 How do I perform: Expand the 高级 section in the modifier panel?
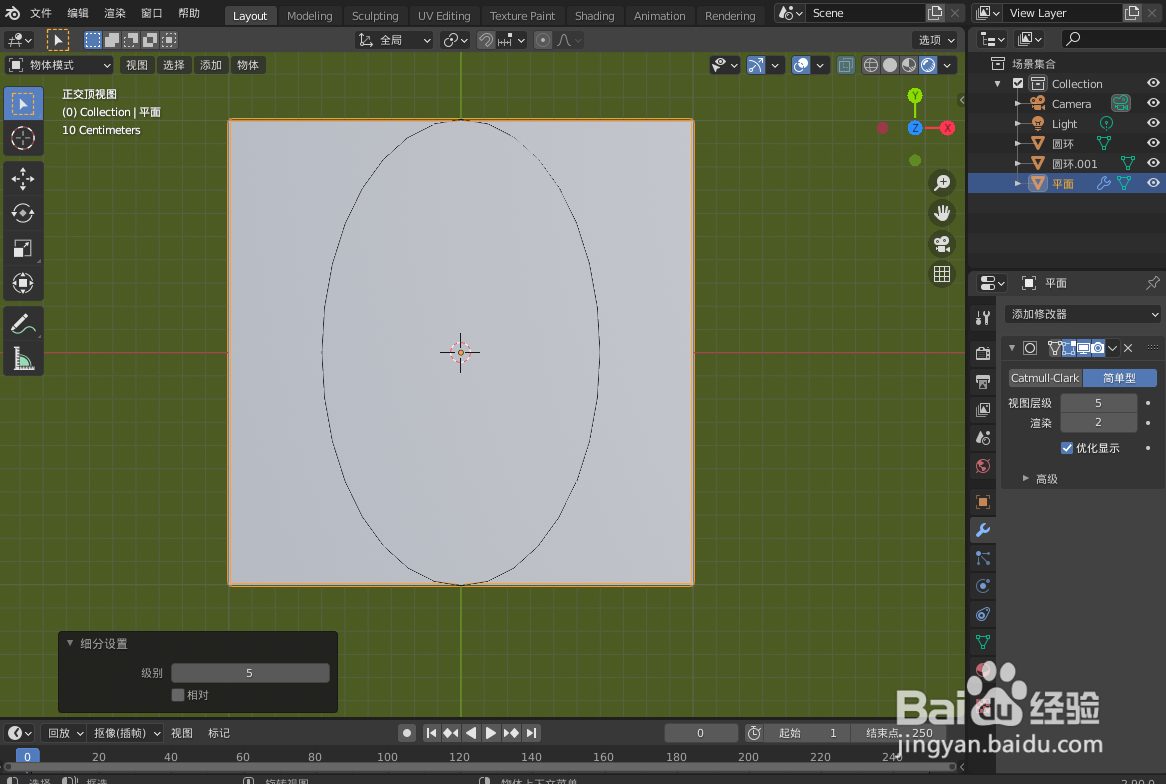(1047, 478)
